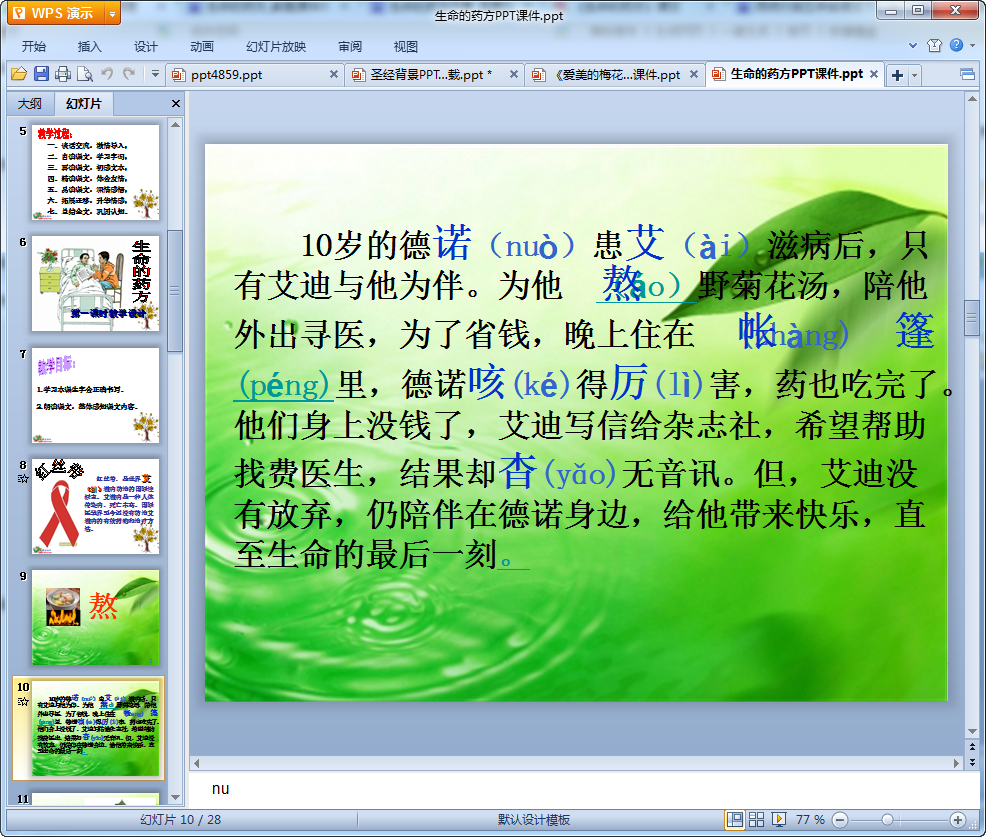The image size is (986, 837).
Task: Switch to slide sorter view icon
Action: click(756, 819)
